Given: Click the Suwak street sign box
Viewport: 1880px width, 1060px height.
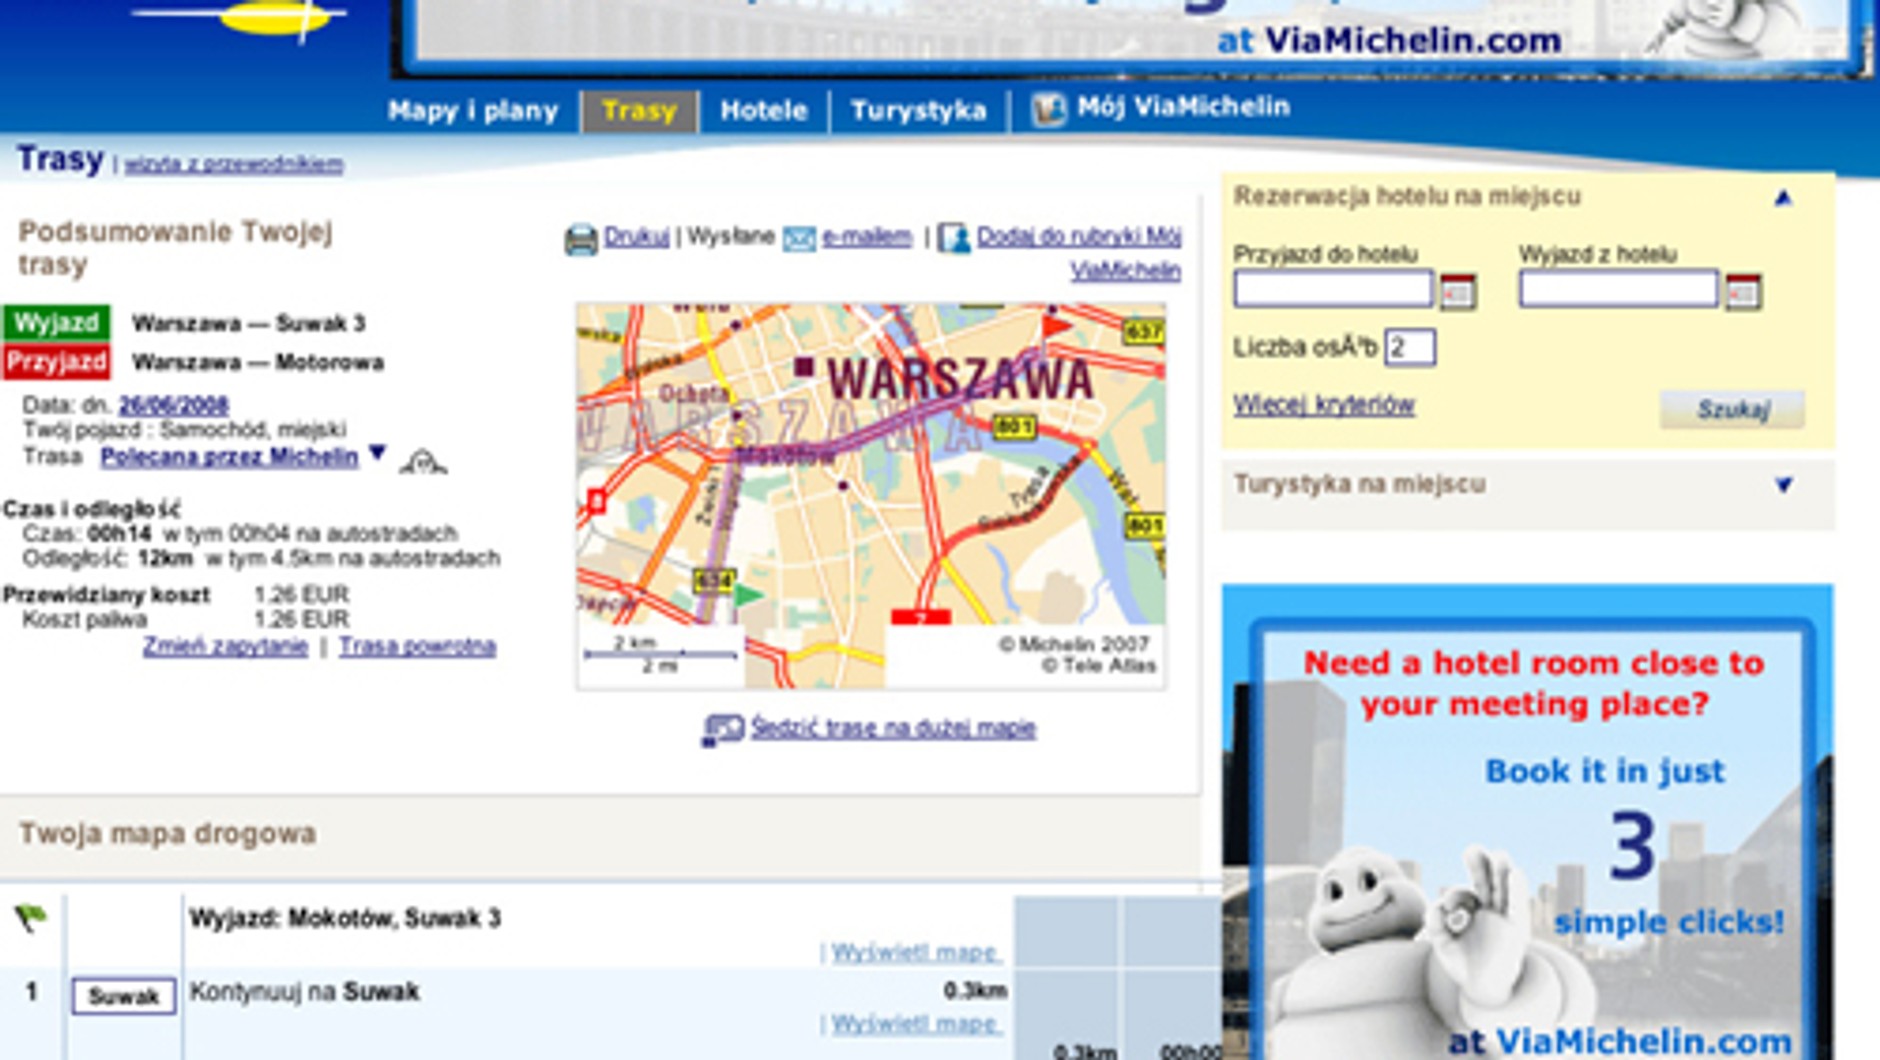Looking at the screenshot, I should coord(123,996).
